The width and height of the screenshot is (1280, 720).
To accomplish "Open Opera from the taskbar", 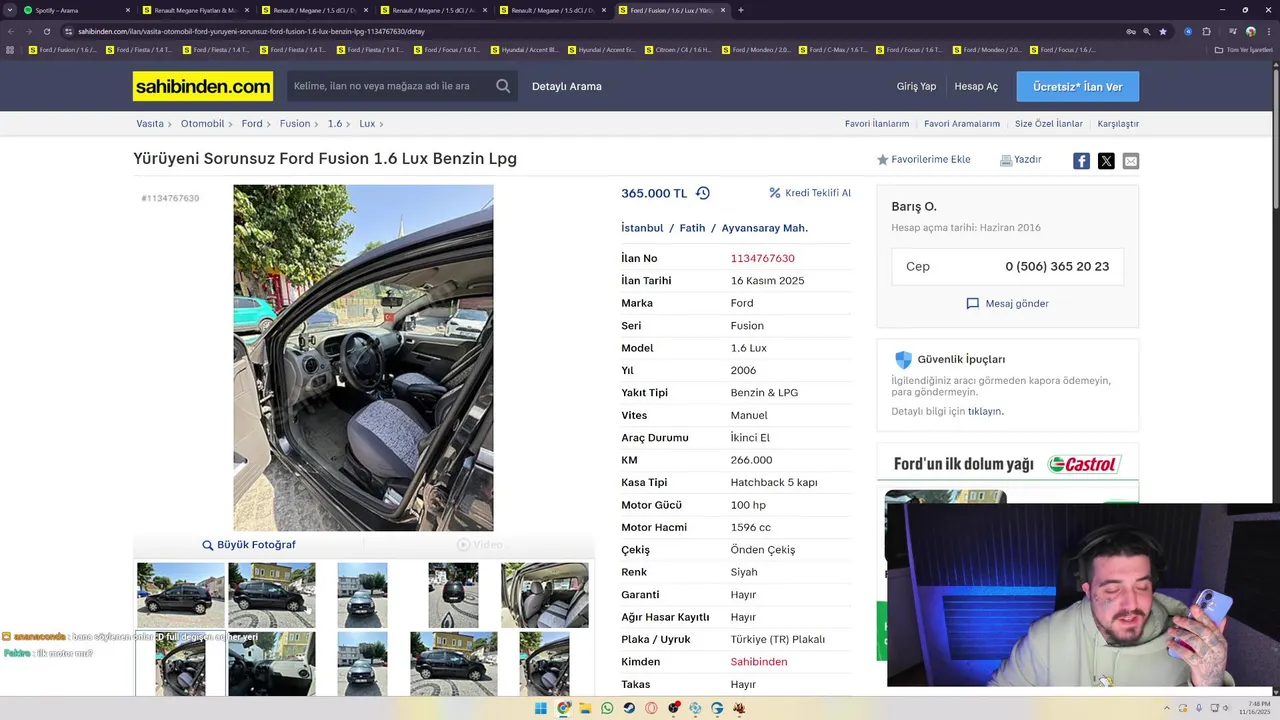I will click(651, 708).
